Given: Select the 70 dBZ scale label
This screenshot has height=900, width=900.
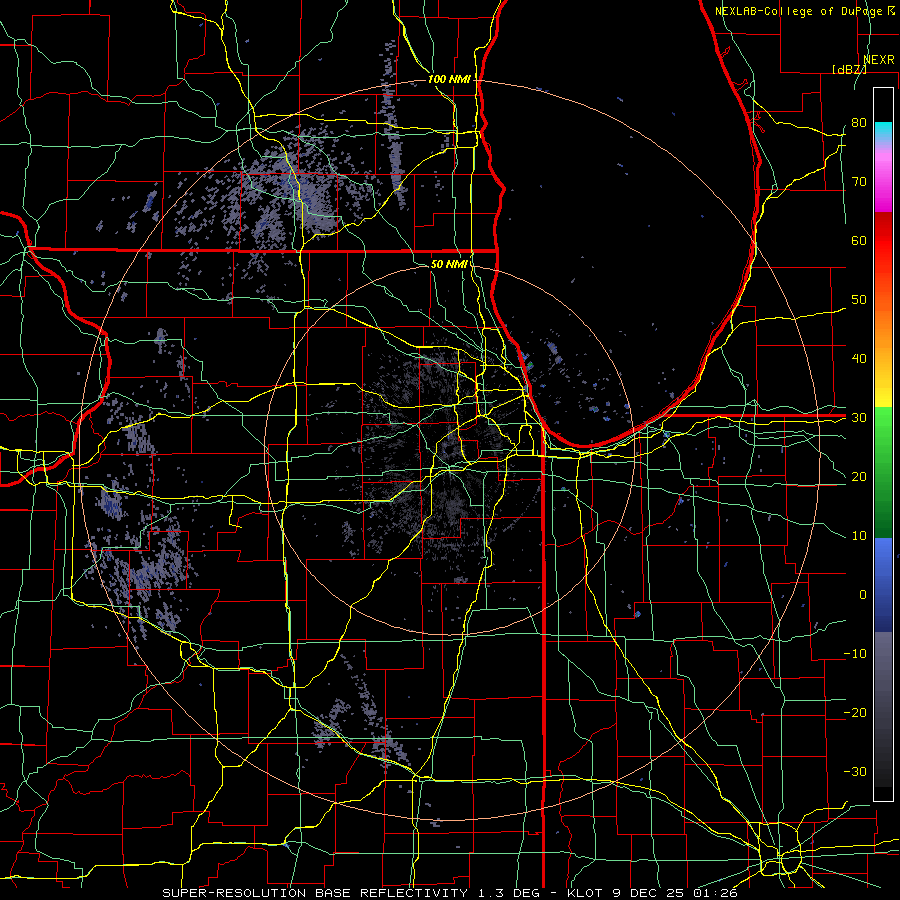Looking at the screenshot, I should (859, 181).
